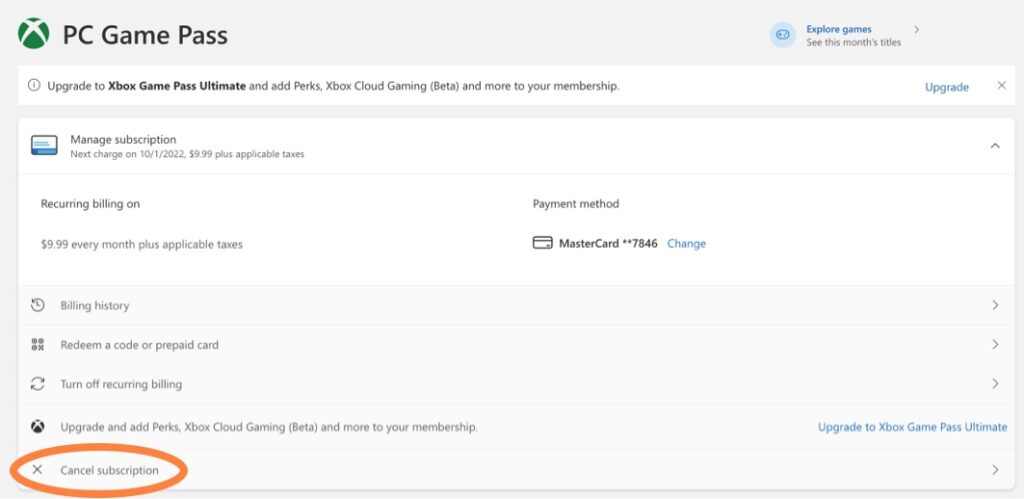
Task: Click the 'Payment method' label
Action: (575, 204)
